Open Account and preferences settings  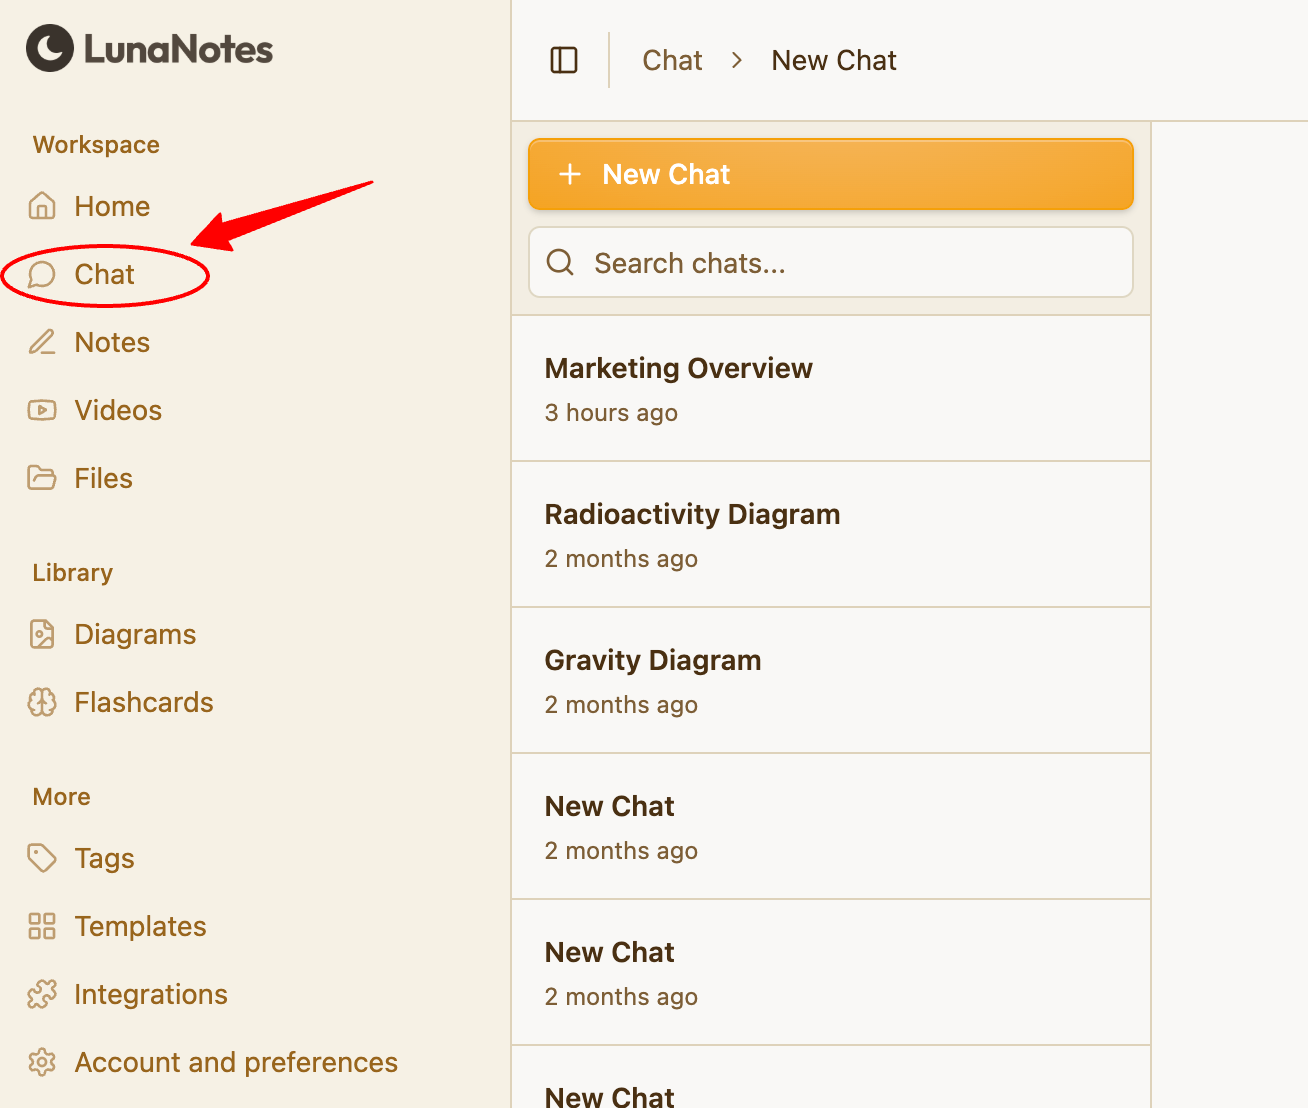coord(235,1062)
